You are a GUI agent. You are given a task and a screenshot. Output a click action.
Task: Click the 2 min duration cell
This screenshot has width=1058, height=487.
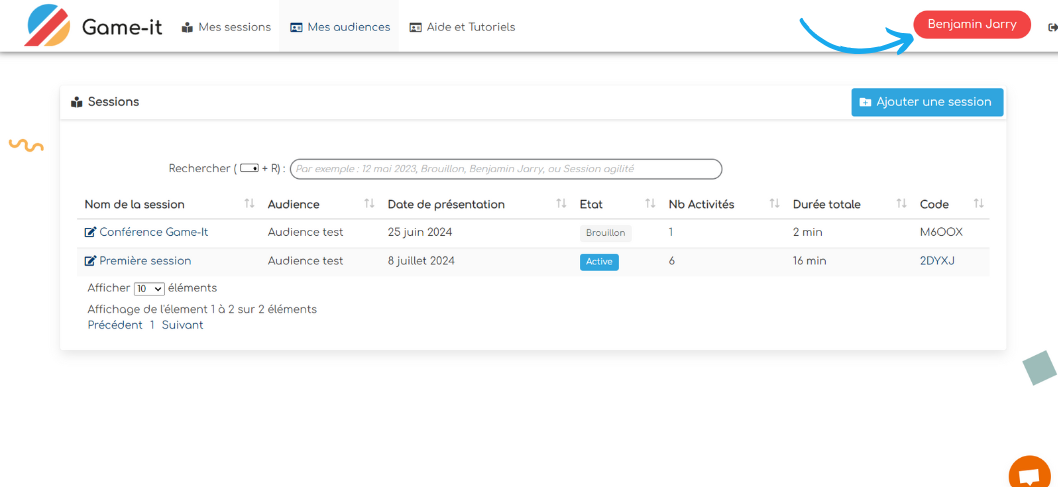tap(808, 232)
